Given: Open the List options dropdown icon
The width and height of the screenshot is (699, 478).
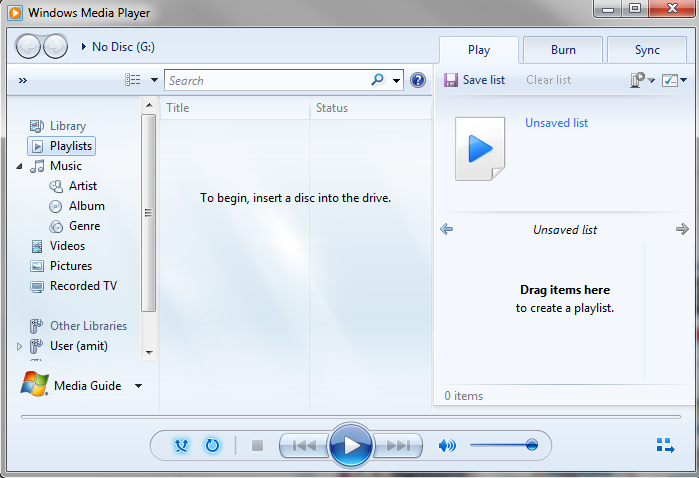Looking at the screenshot, I should pyautogui.click(x=674, y=80).
